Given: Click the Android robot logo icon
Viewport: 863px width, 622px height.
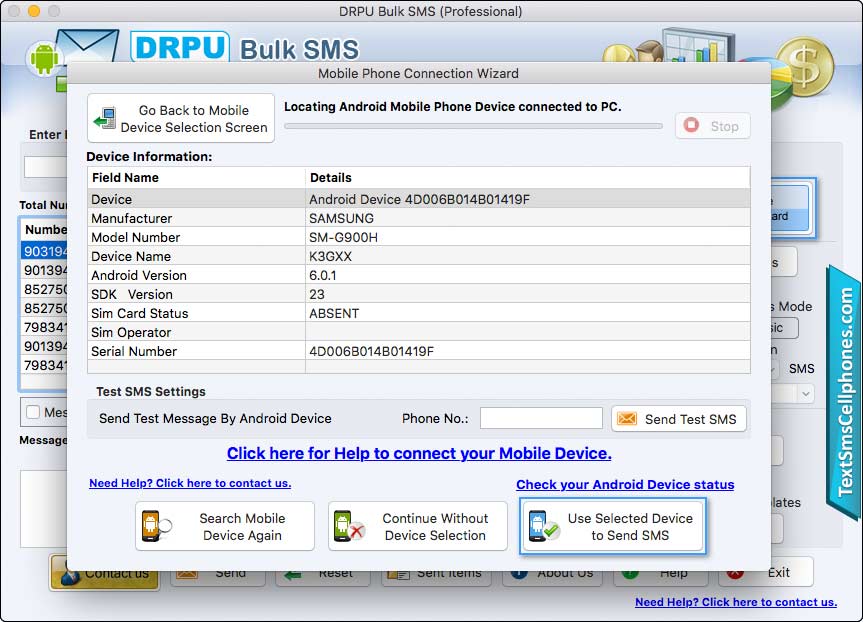Looking at the screenshot, I should (45, 58).
